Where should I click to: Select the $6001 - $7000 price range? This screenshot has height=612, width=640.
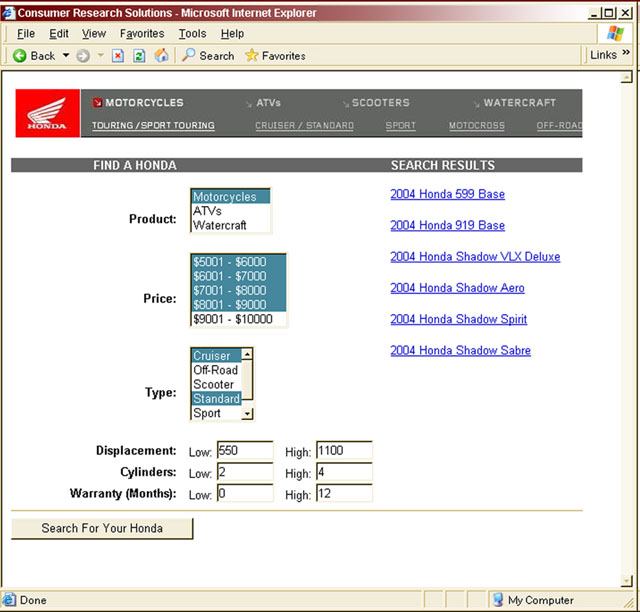[x=239, y=276]
